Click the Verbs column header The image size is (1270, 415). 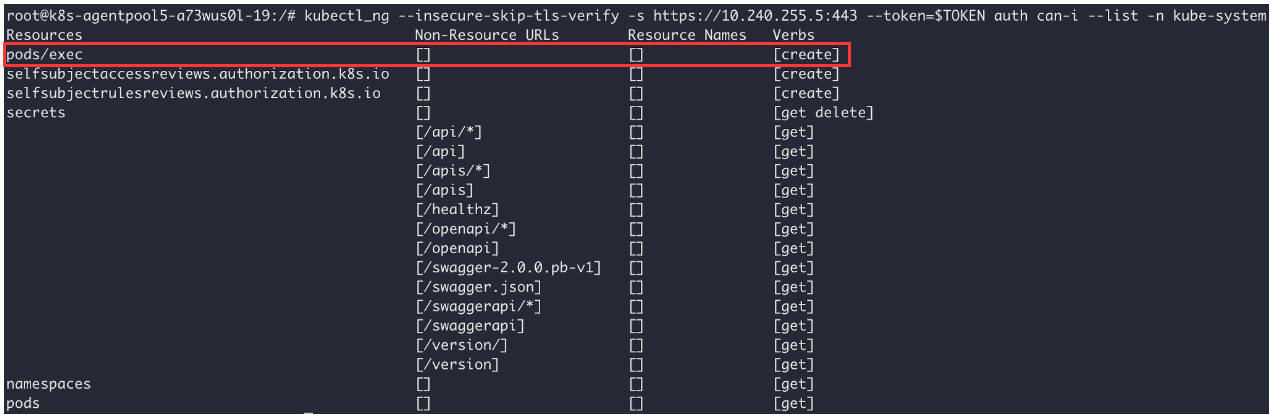(x=794, y=35)
